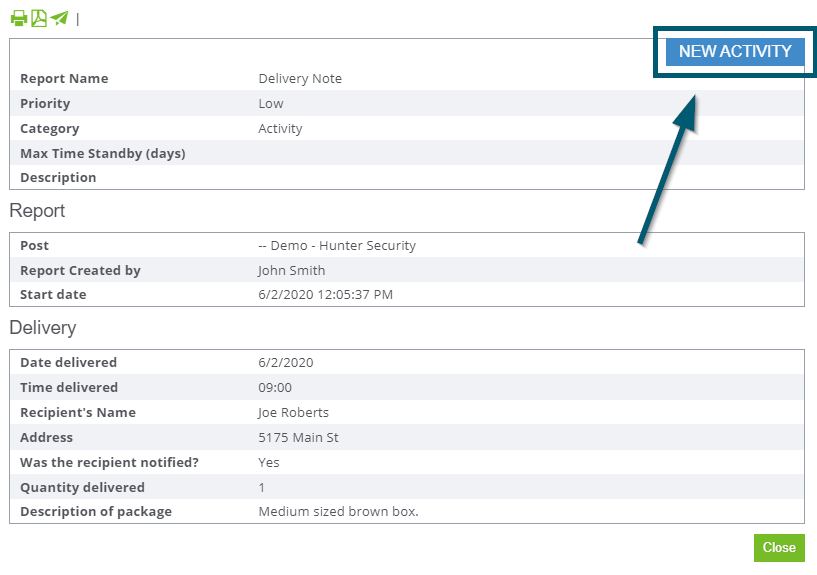Click the 'Date delivered' label
Screen dimensions: 817x575
(x=68, y=362)
